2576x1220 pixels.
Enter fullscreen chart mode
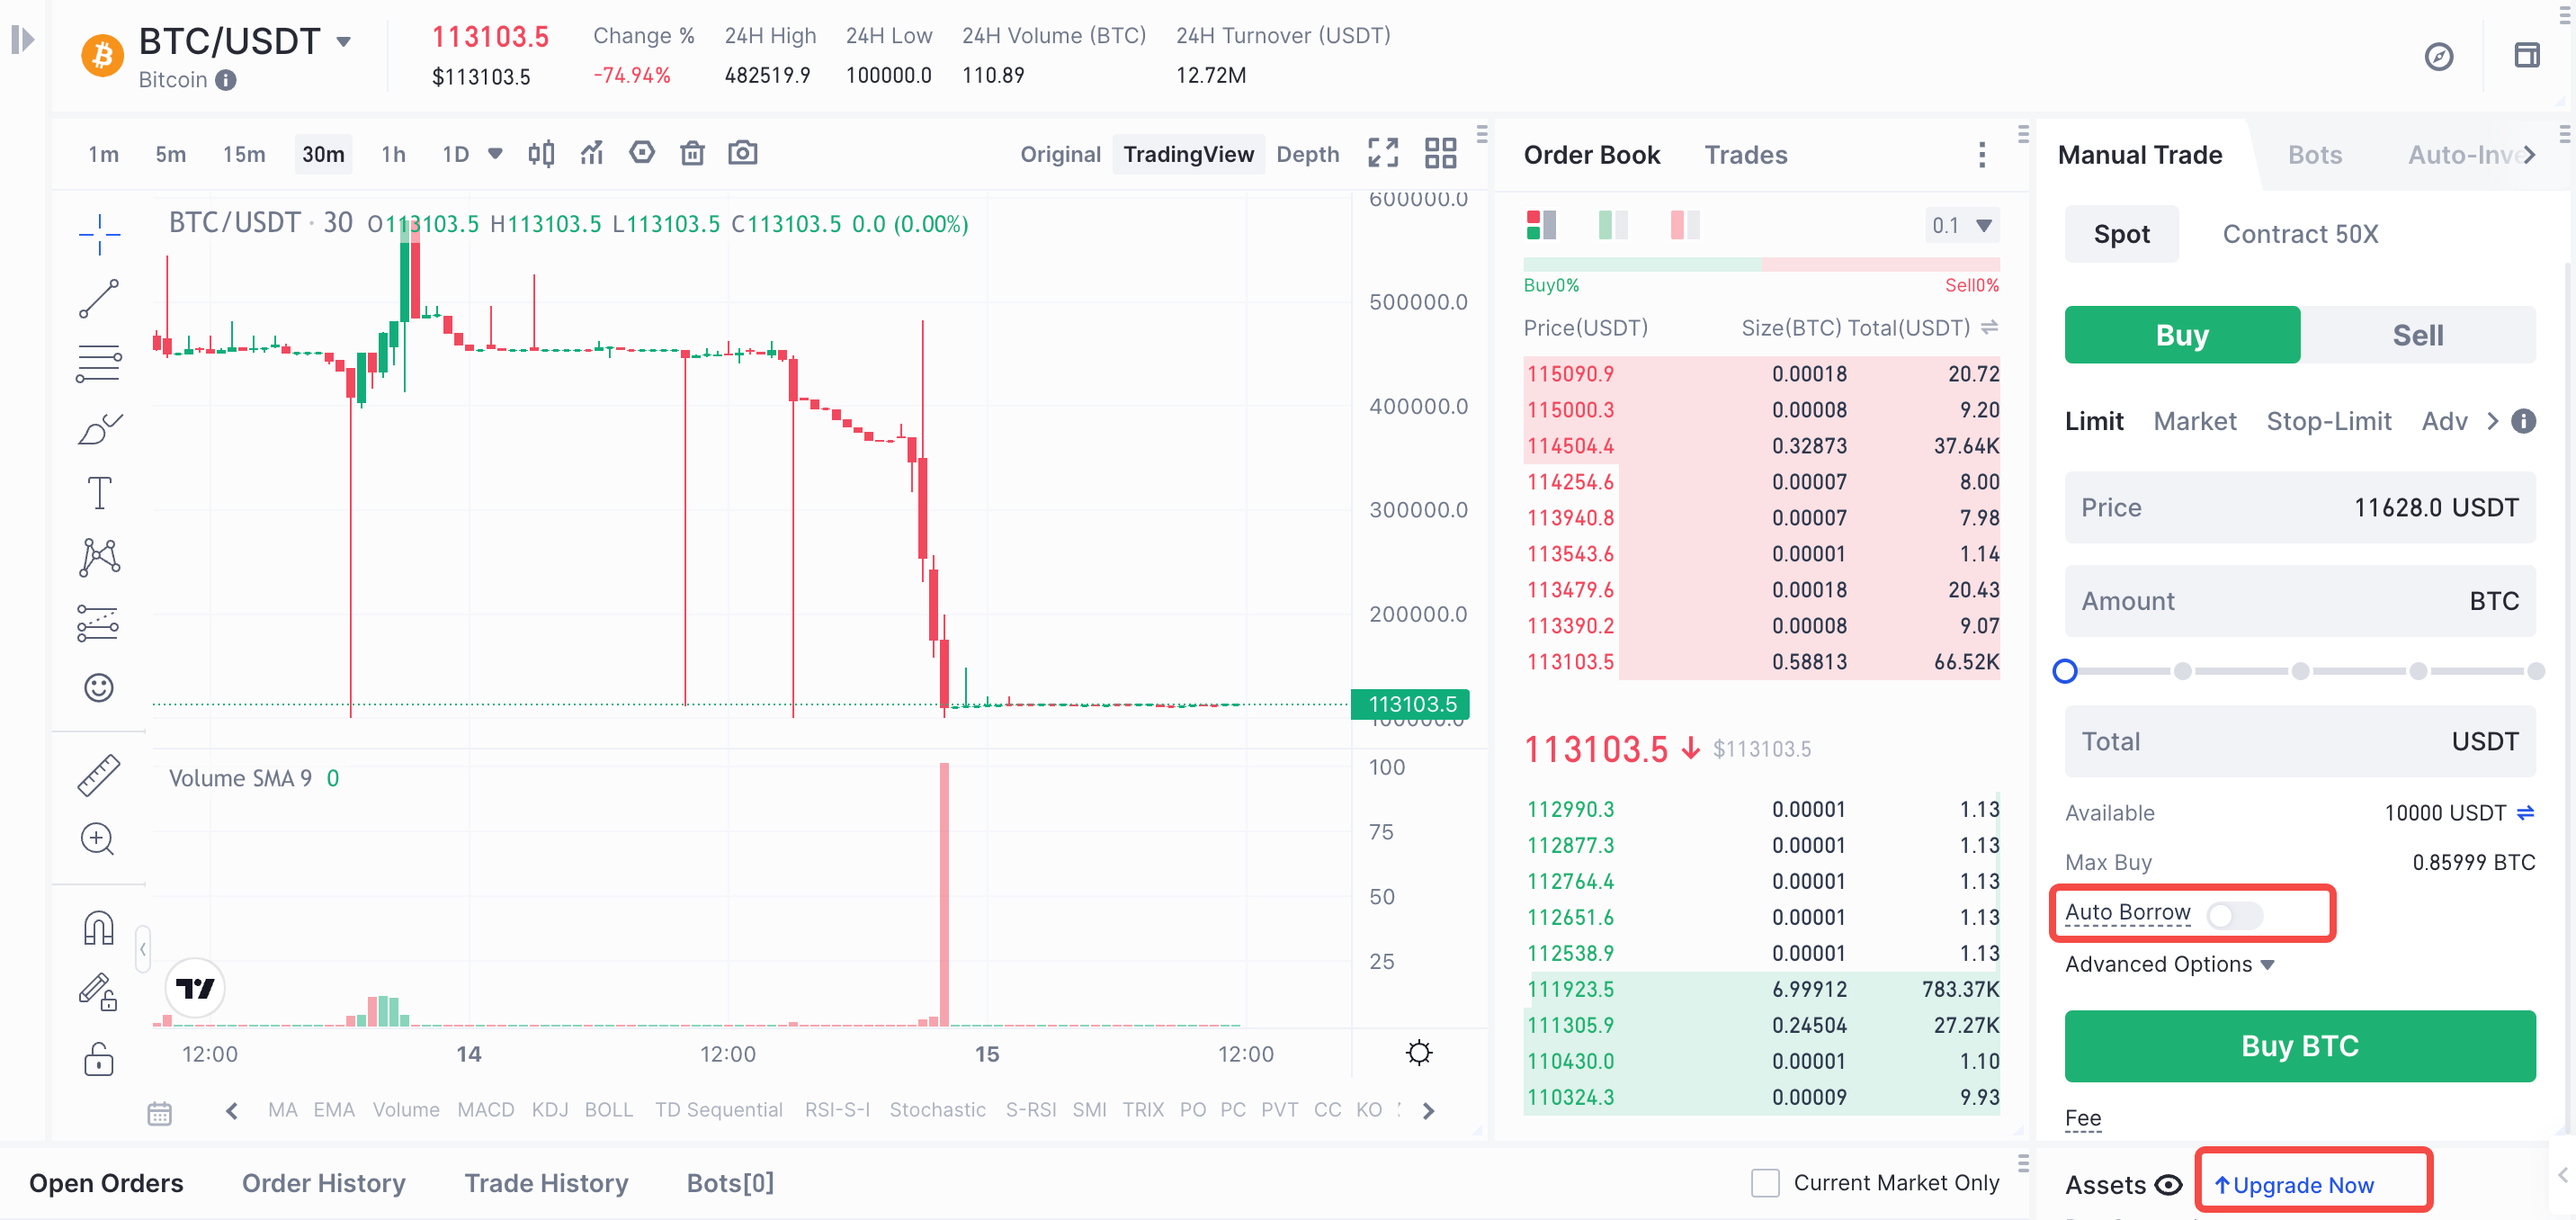(1383, 153)
